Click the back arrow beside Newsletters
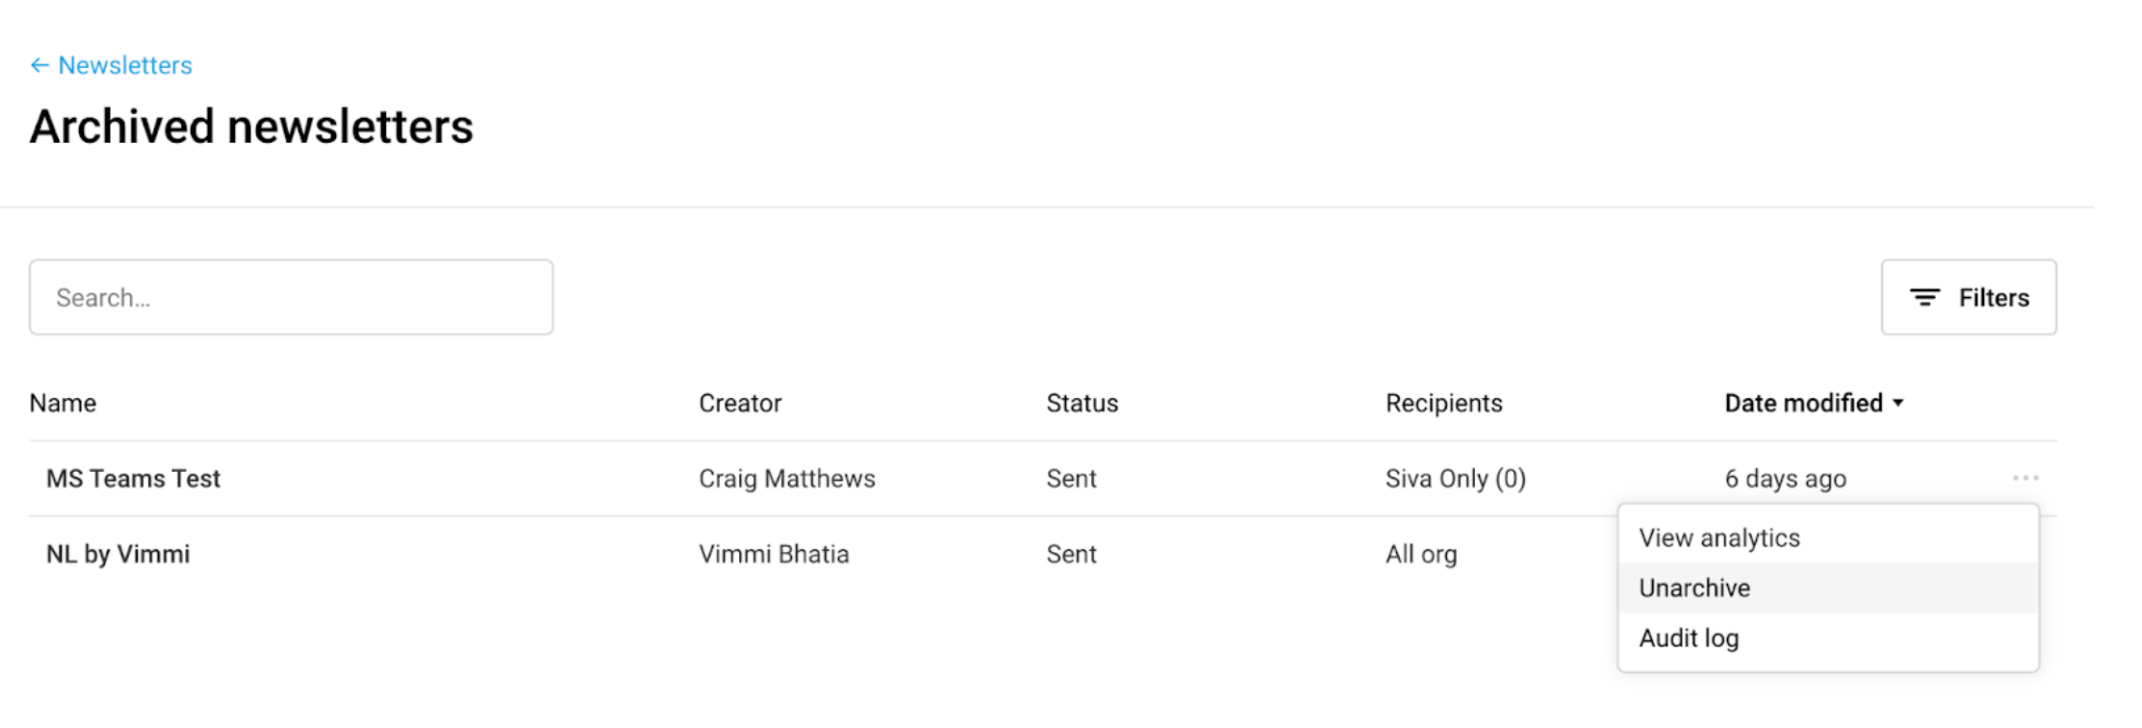The height and width of the screenshot is (728, 2142). [x=39, y=66]
